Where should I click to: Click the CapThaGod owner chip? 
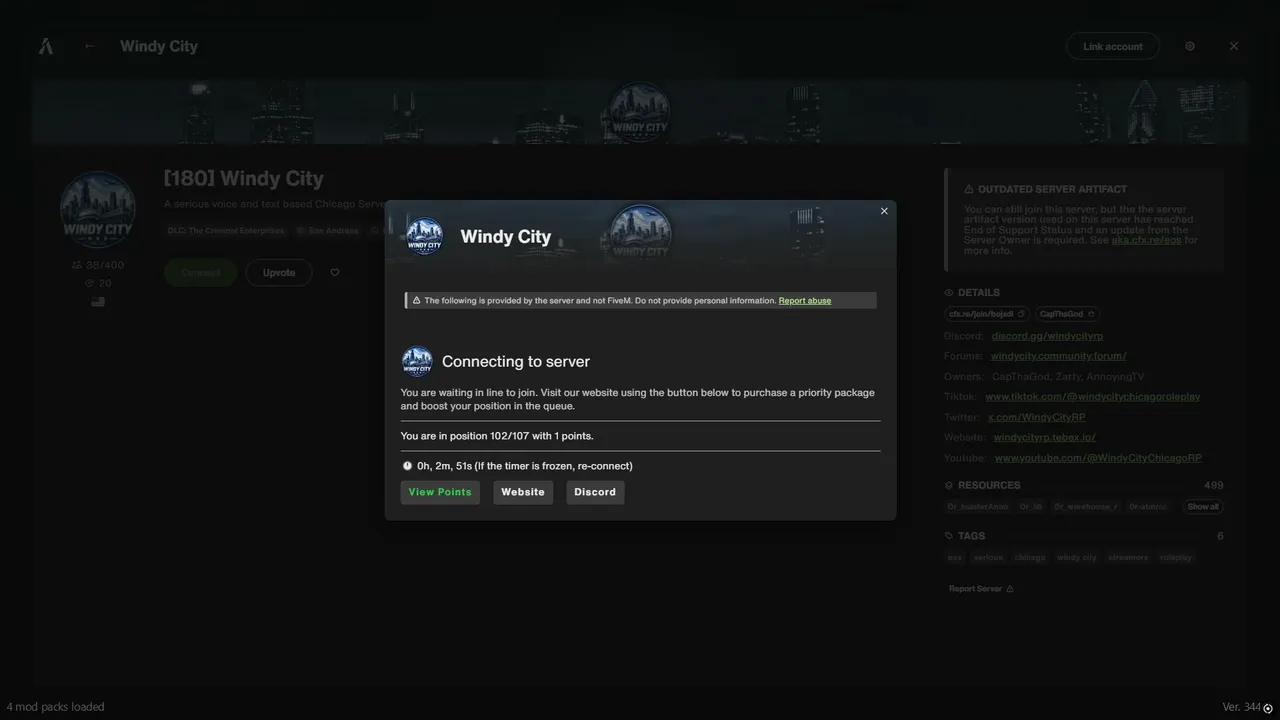(1067, 314)
